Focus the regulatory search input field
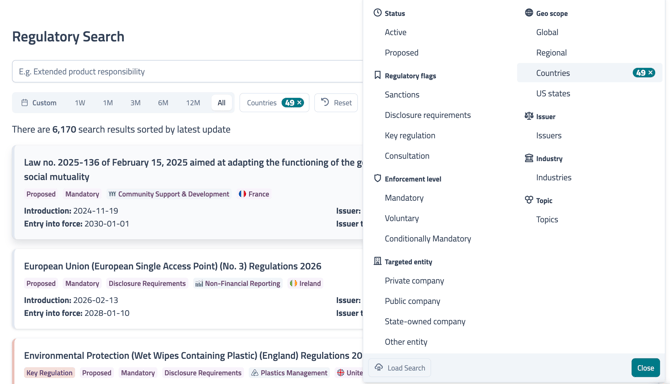The width and height of the screenshot is (670, 384). 187,71
